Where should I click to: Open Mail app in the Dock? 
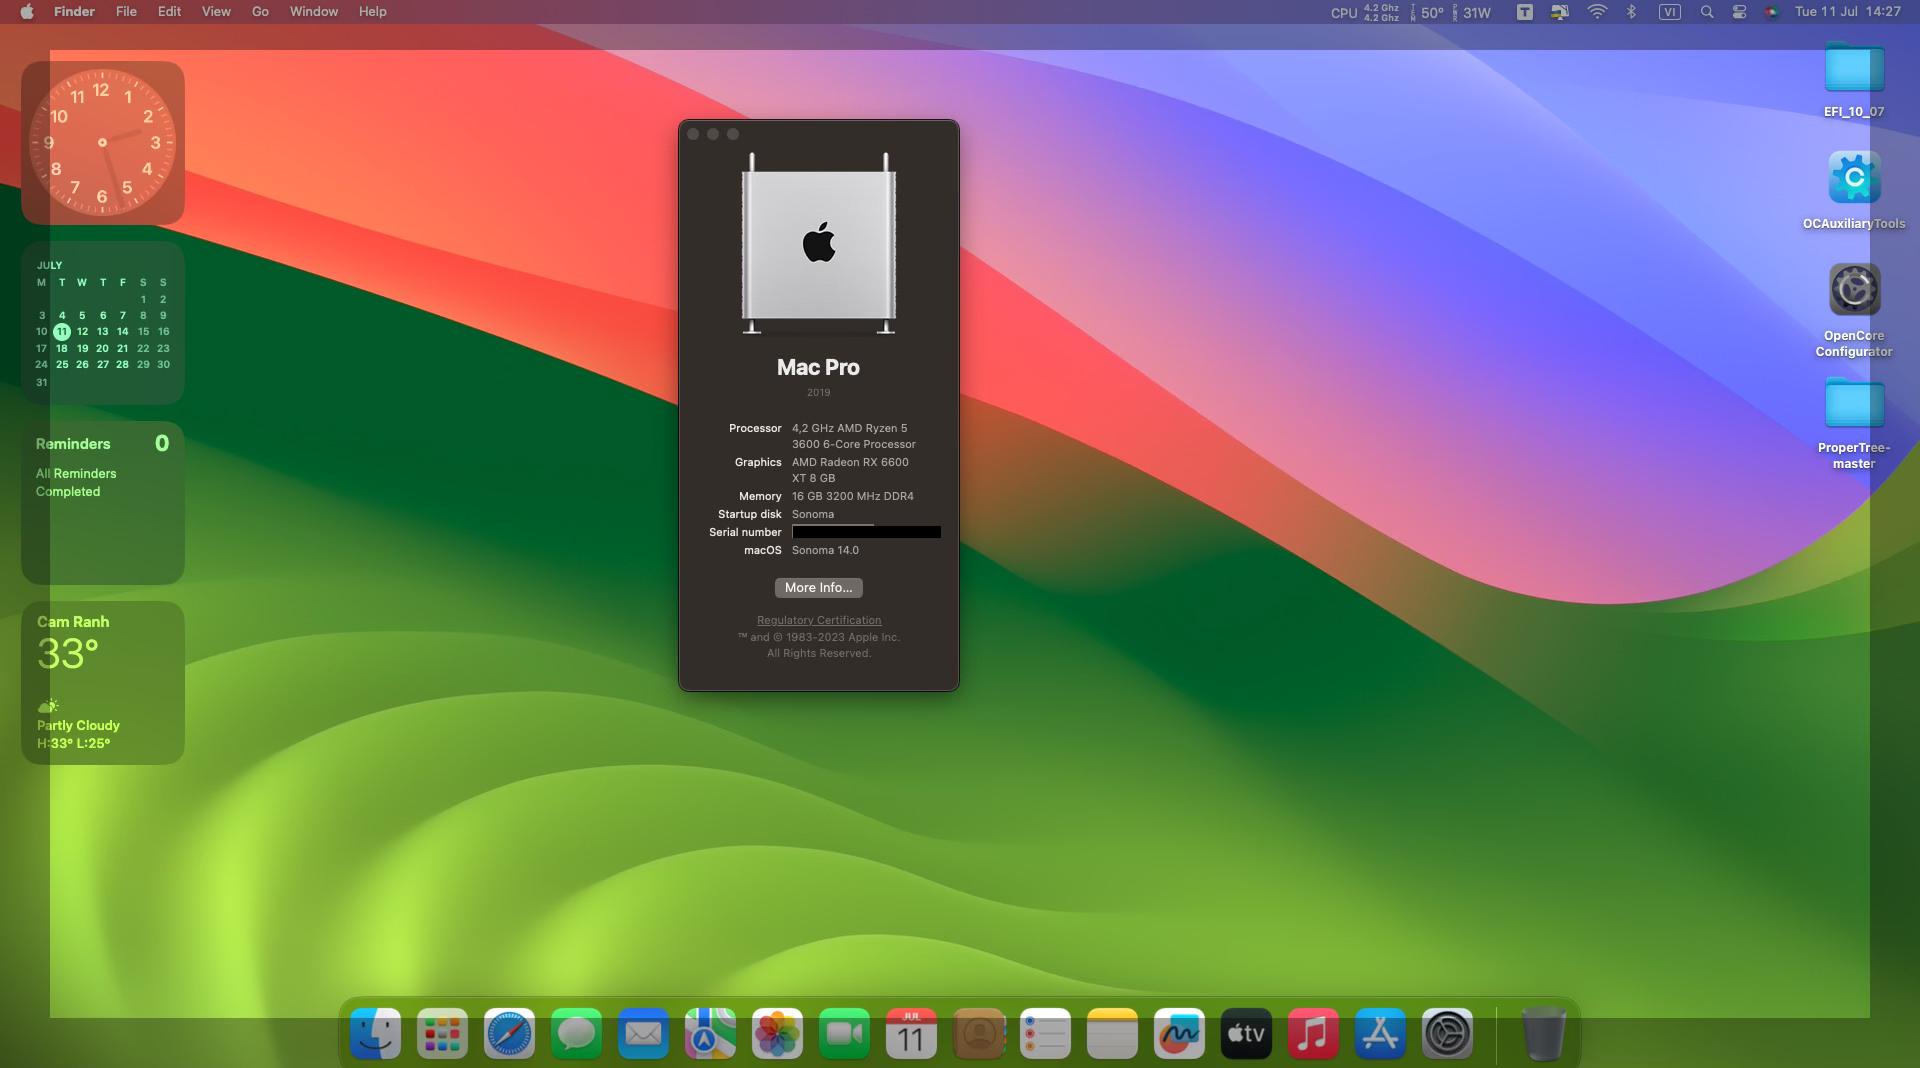[643, 1033]
